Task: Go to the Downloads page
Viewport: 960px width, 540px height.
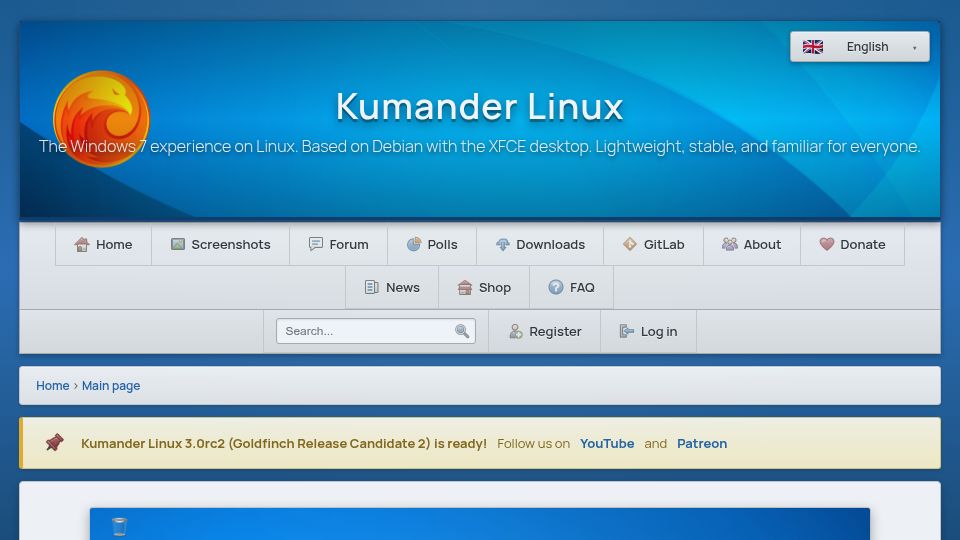Action: tap(540, 244)
